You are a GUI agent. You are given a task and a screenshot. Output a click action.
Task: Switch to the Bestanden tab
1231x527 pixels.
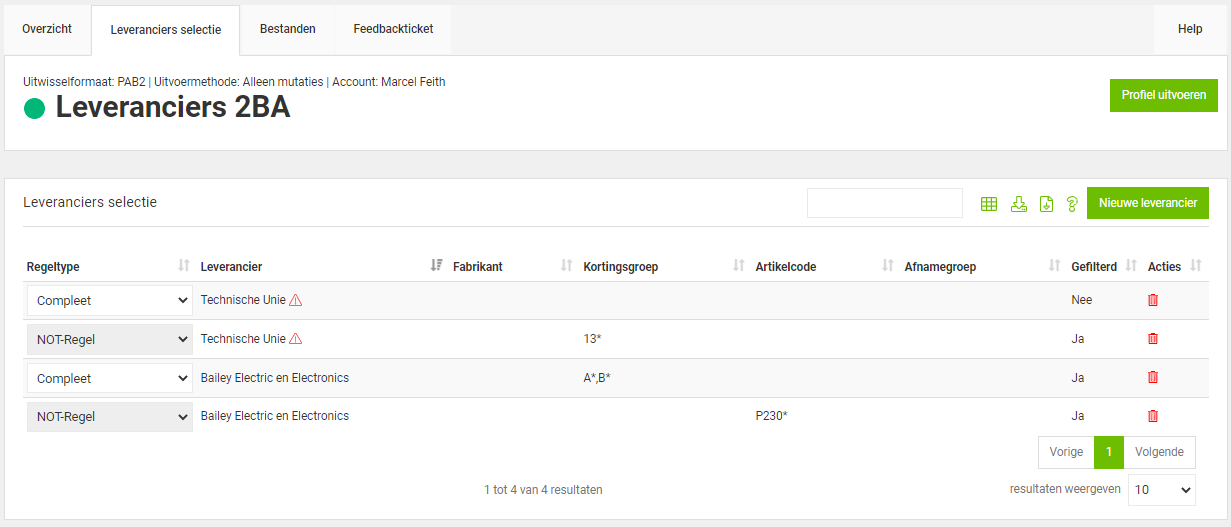point(287,29)
